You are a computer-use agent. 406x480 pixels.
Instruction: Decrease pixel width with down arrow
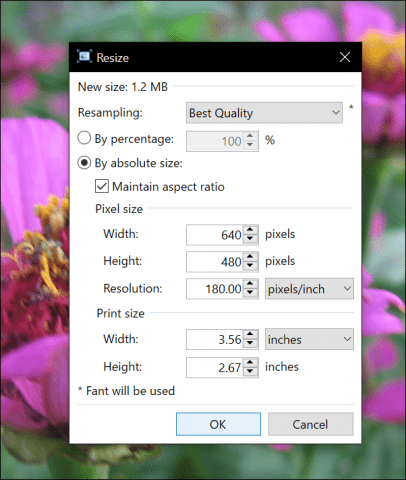coord(250,239)
